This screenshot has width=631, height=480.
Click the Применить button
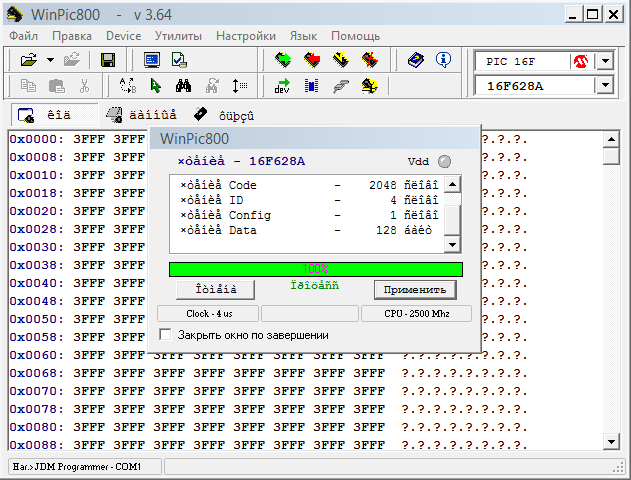point(415,290)
